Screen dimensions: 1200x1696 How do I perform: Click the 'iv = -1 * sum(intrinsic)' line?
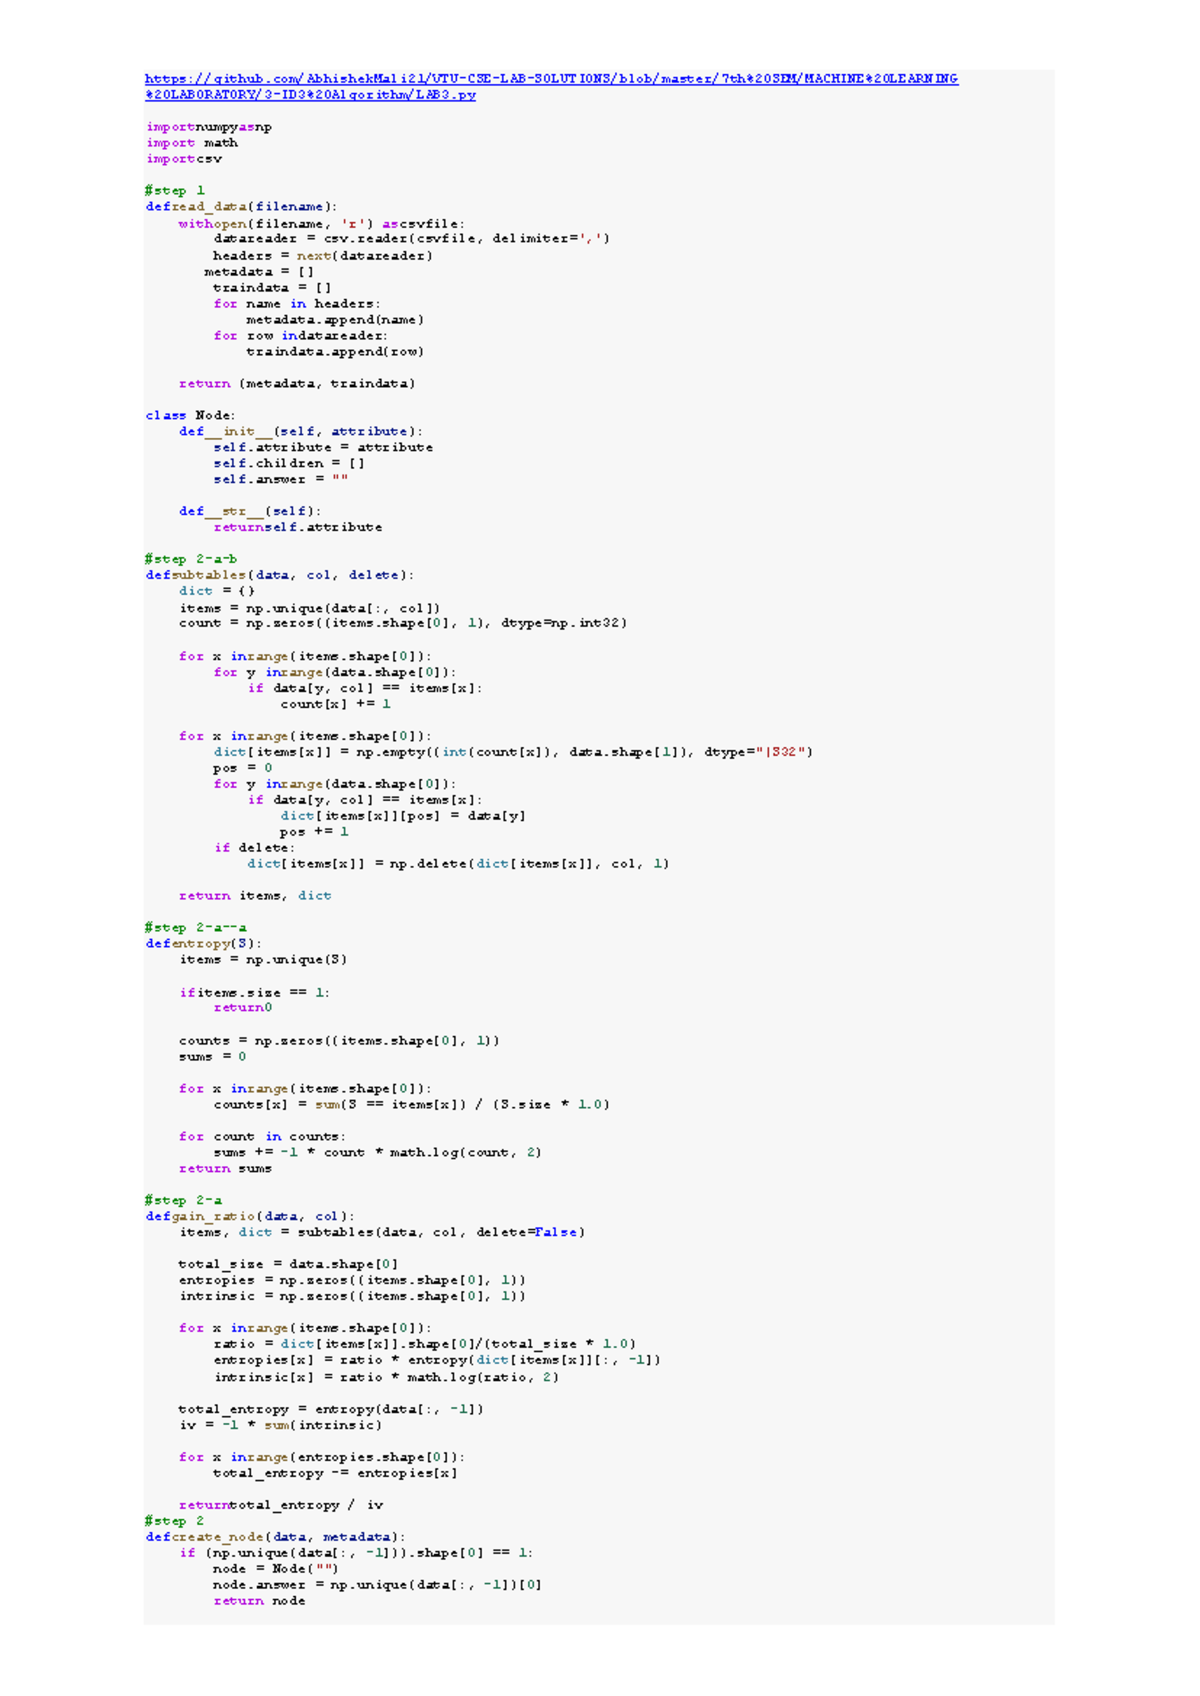pyautogui.click(x=280, y=1425)
